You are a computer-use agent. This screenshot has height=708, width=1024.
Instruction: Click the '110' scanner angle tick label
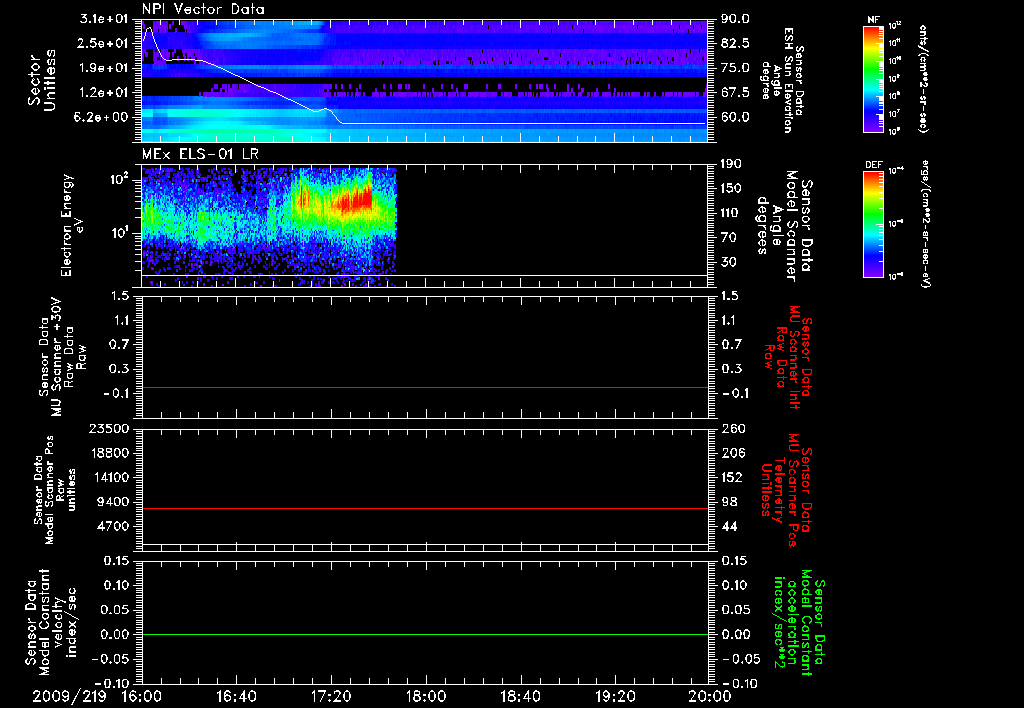[731, 213]
